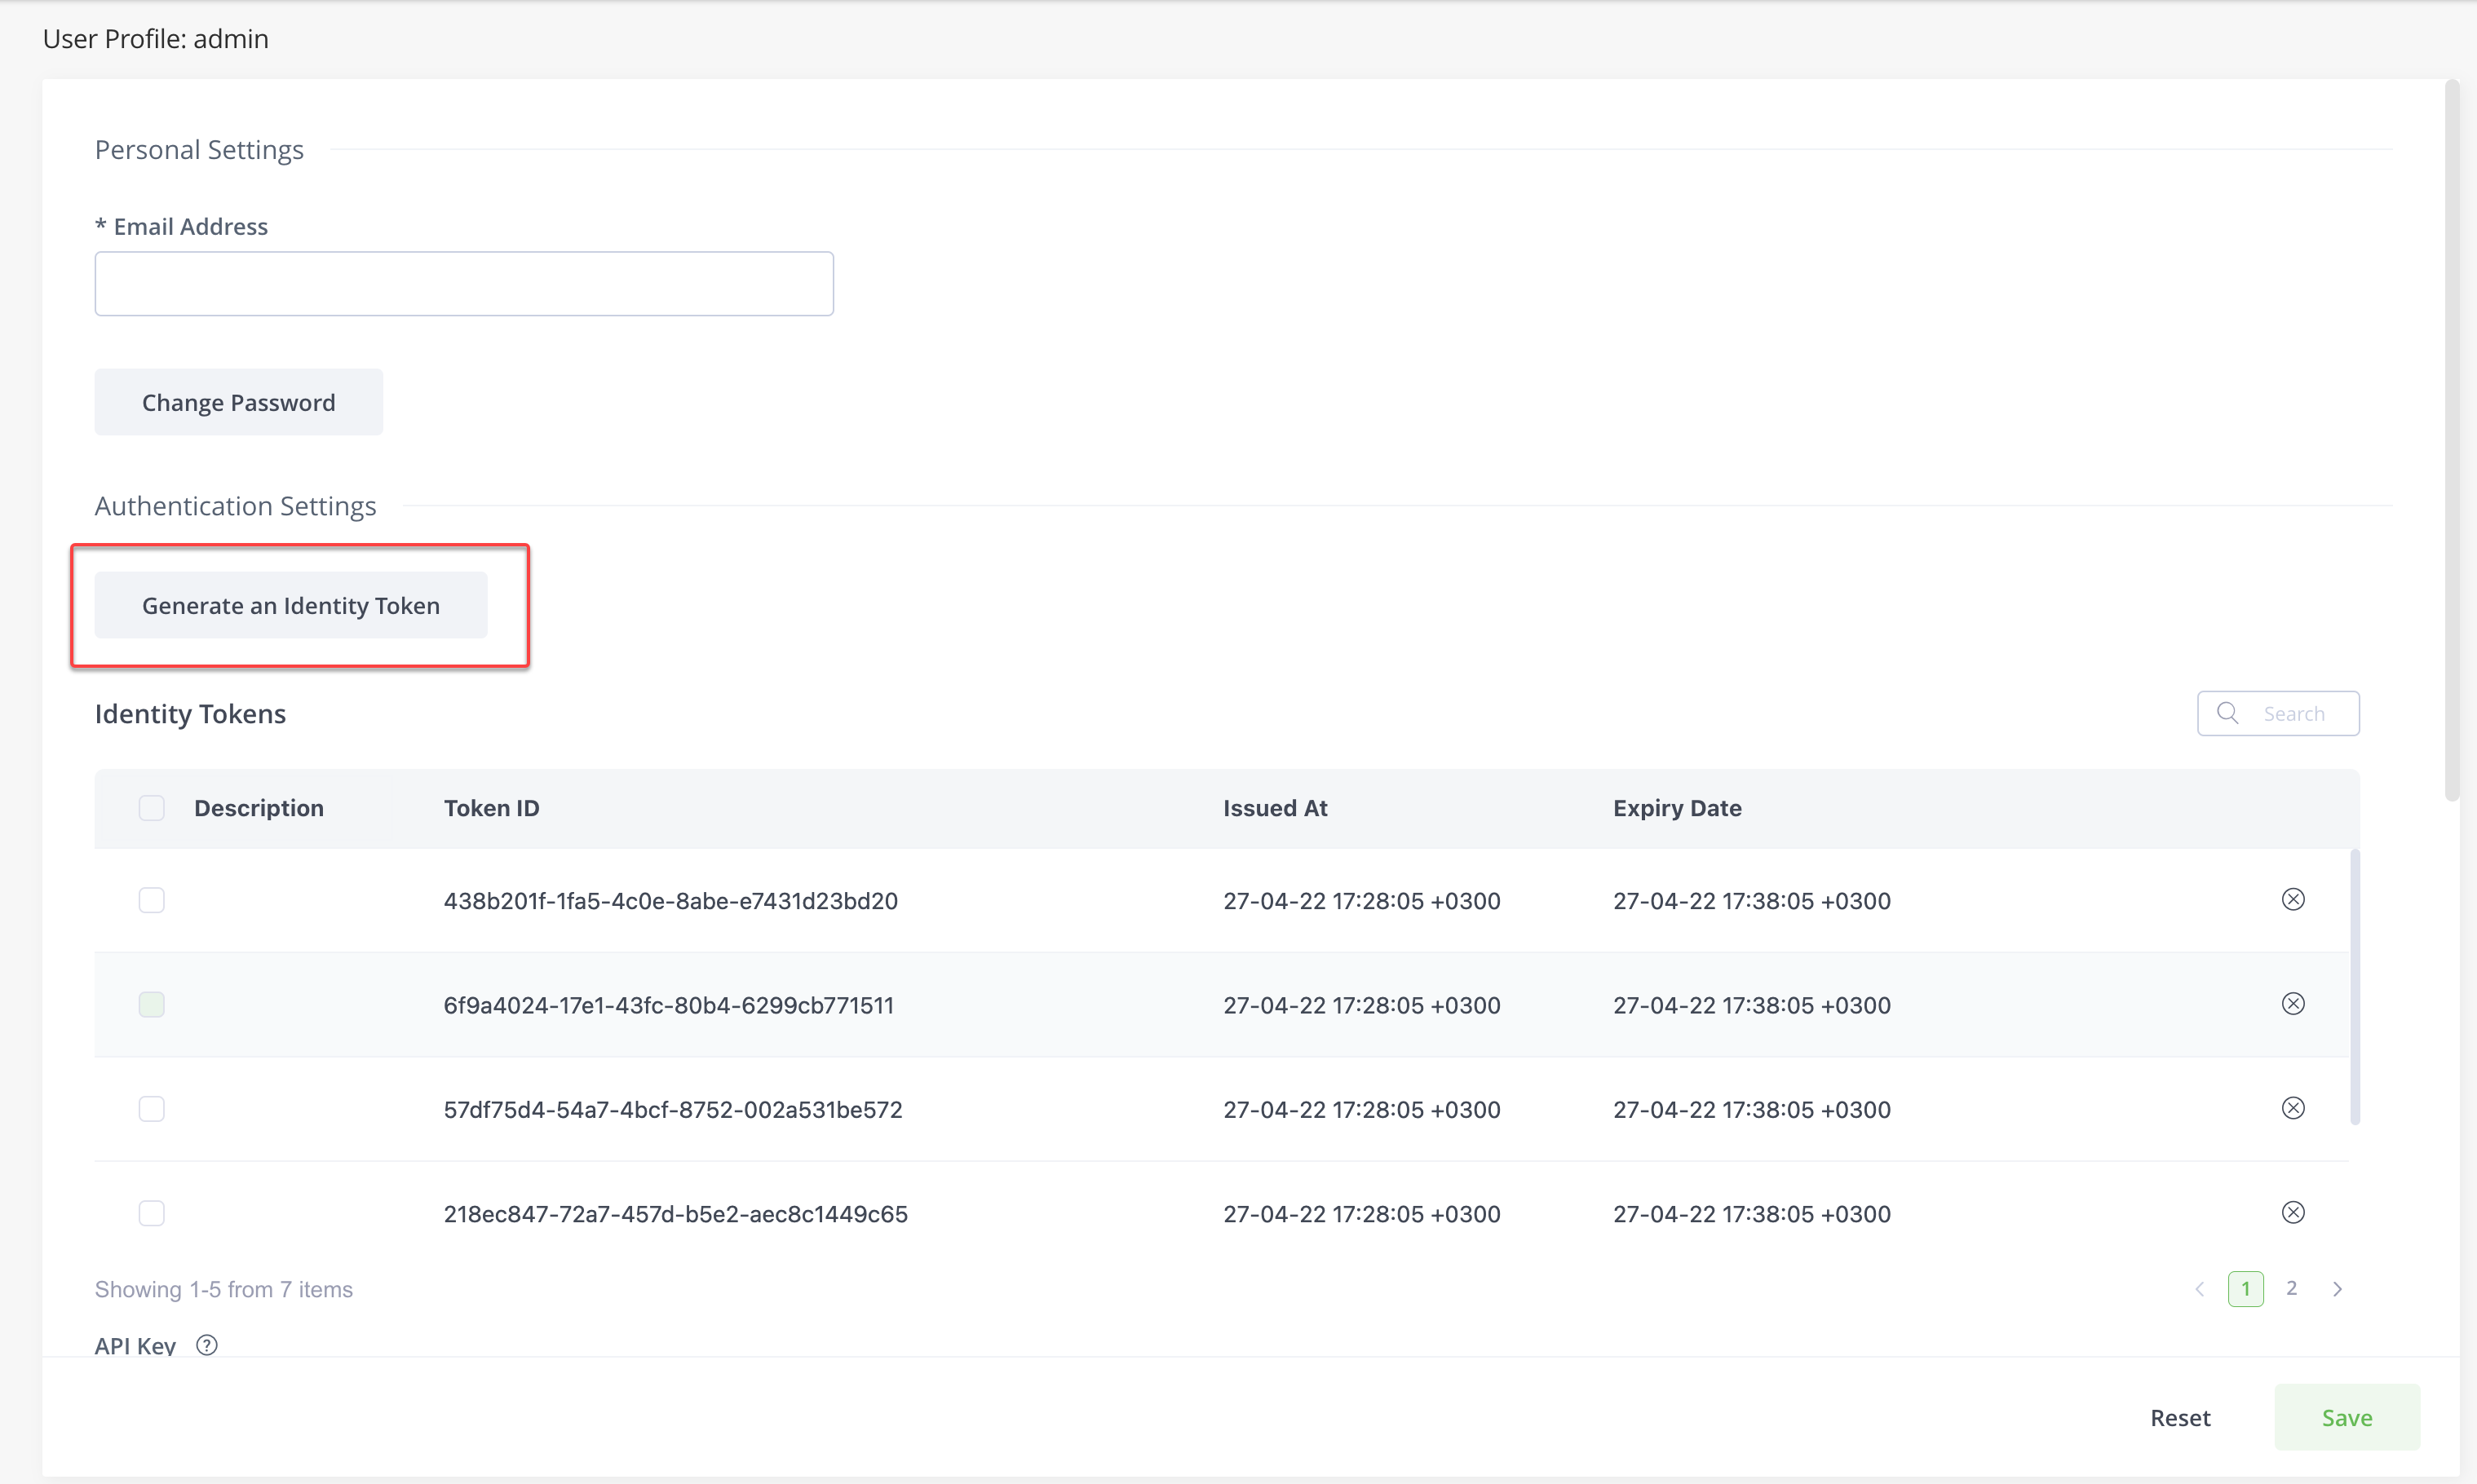
Task: Click inside the Email Address field
Action: click(x=463, y=283)
